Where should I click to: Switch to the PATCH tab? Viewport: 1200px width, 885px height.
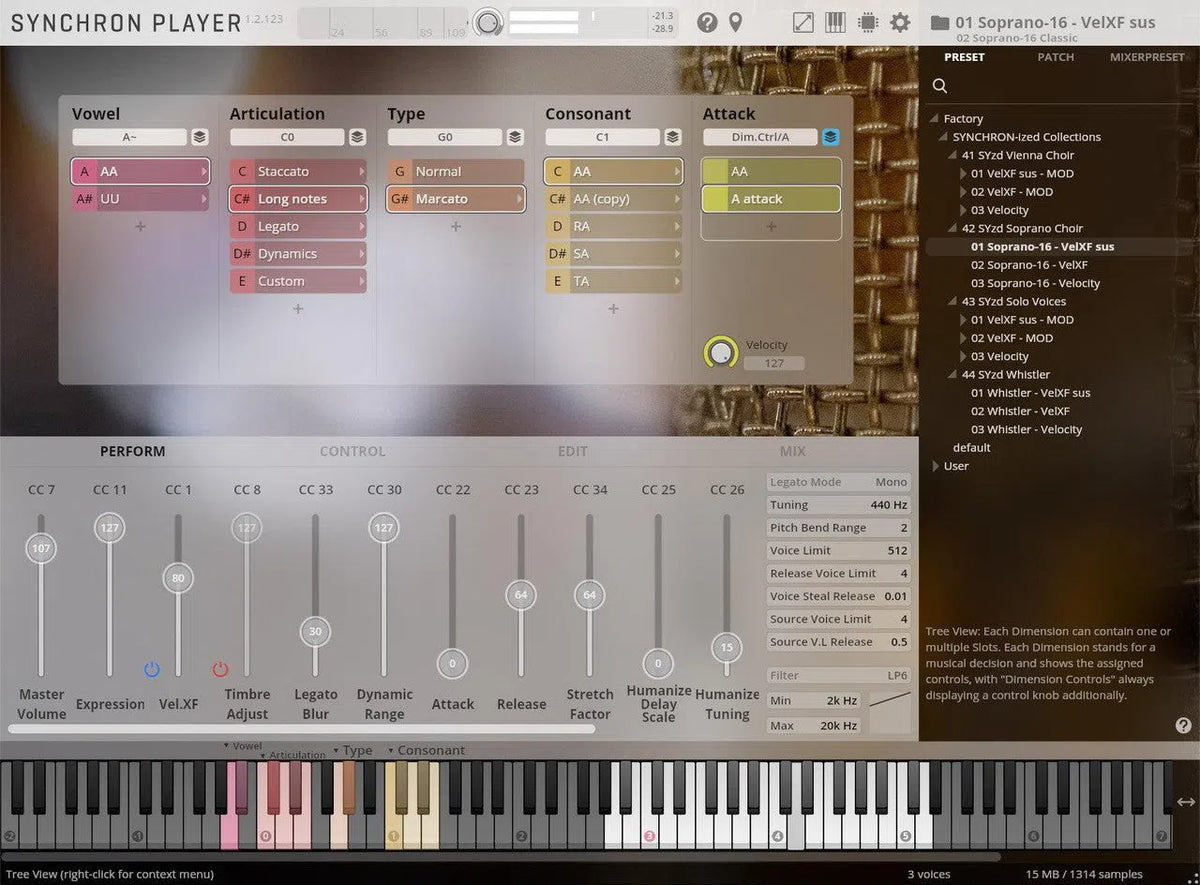tap(1055, 57)
